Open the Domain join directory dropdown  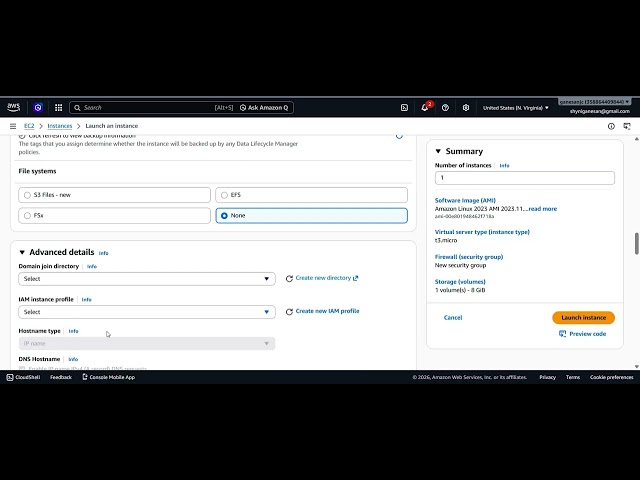[x=147, y=279]
